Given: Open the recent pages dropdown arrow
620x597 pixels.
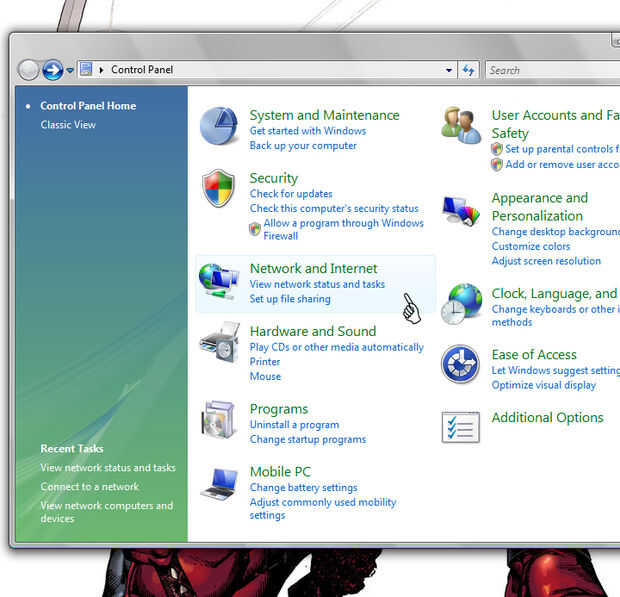Looking at the screenshot, I should click(x=70, y=70).
